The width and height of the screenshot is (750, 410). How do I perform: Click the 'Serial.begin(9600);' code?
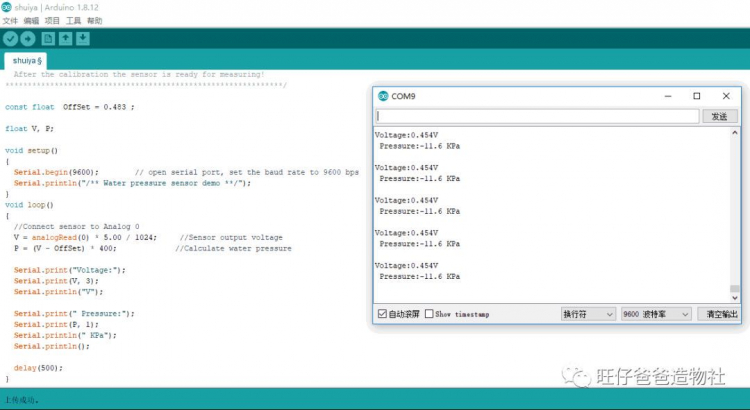point(56,172)
